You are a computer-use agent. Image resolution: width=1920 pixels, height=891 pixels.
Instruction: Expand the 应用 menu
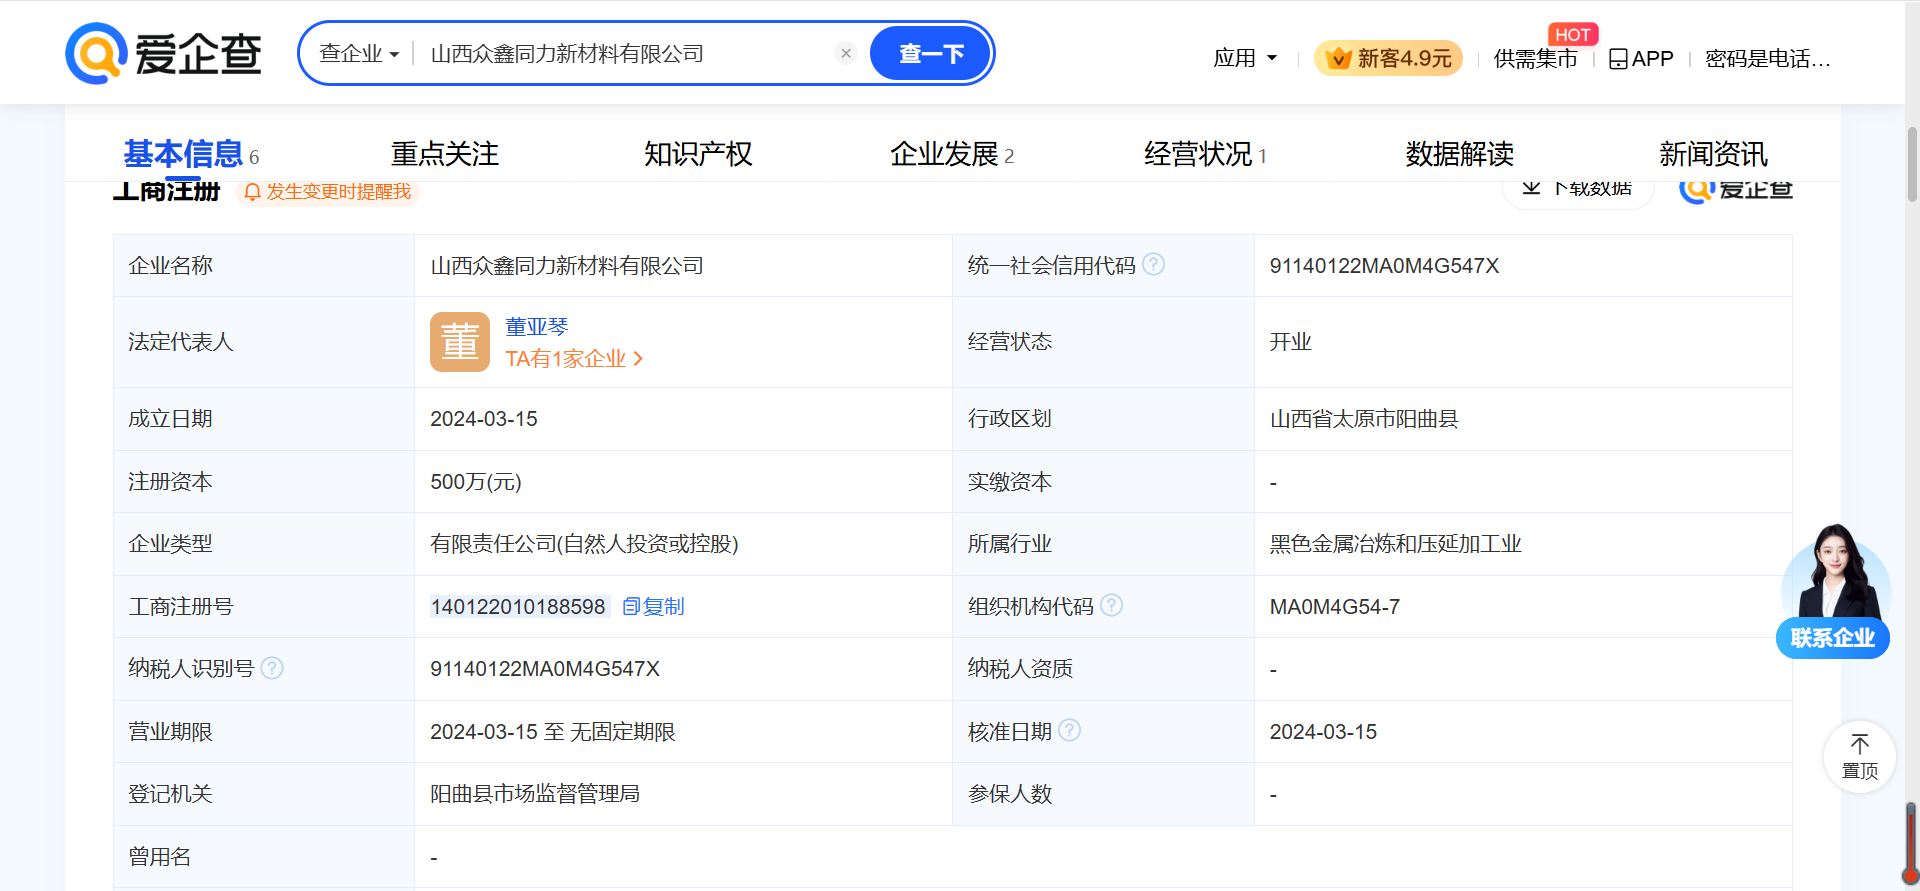coord(1245,58)
